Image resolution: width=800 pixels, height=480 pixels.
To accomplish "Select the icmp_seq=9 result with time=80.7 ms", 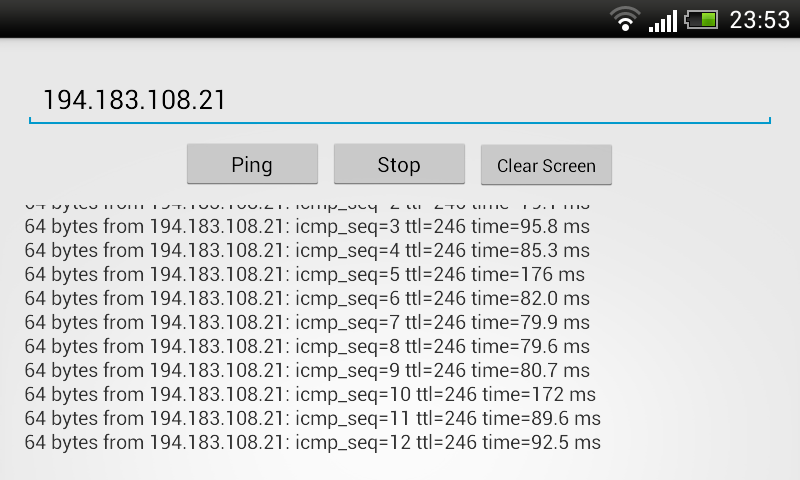I will (307, 370).
